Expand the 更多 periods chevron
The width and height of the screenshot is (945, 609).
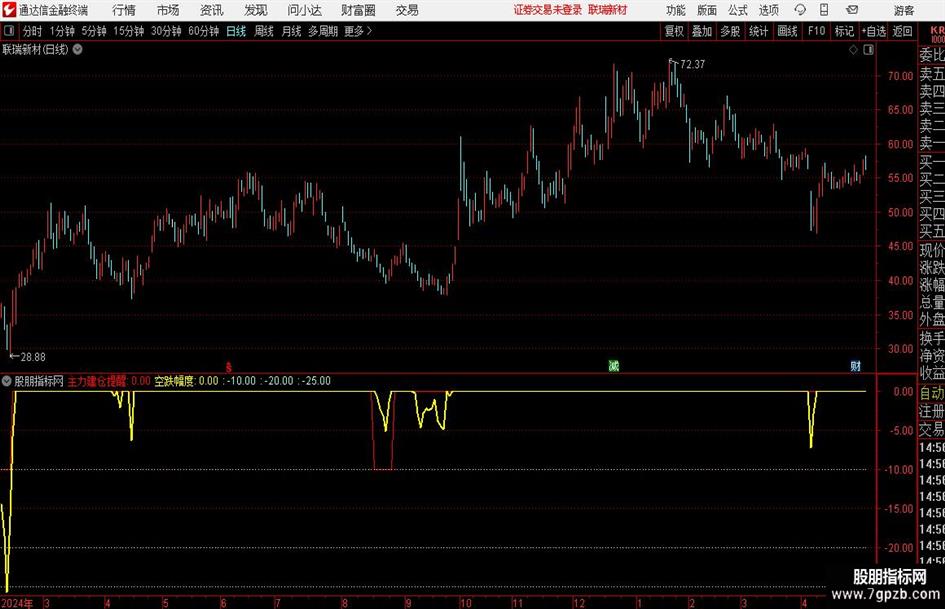[369, 31]
